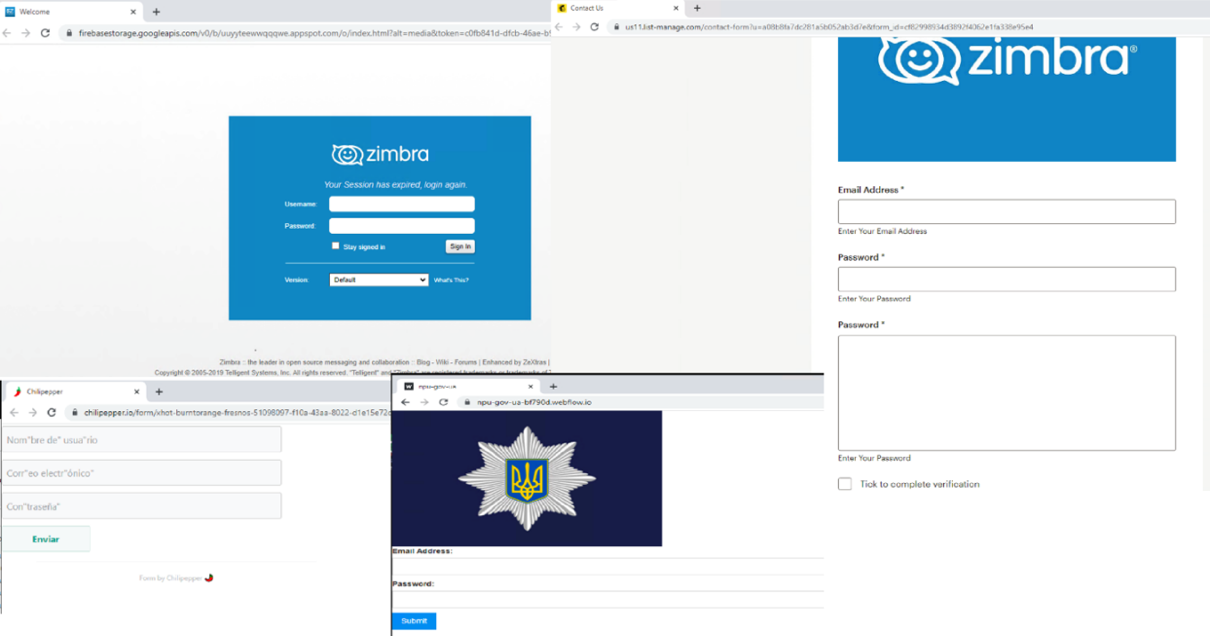Click the Enviar button
The image size is (1210, 636).
pos(45,539)
